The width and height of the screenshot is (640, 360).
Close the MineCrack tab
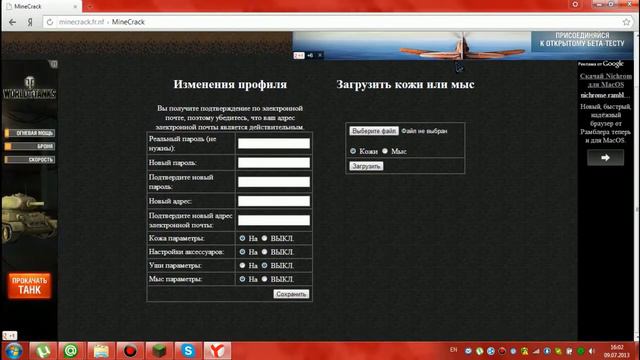tap(75, 7)
